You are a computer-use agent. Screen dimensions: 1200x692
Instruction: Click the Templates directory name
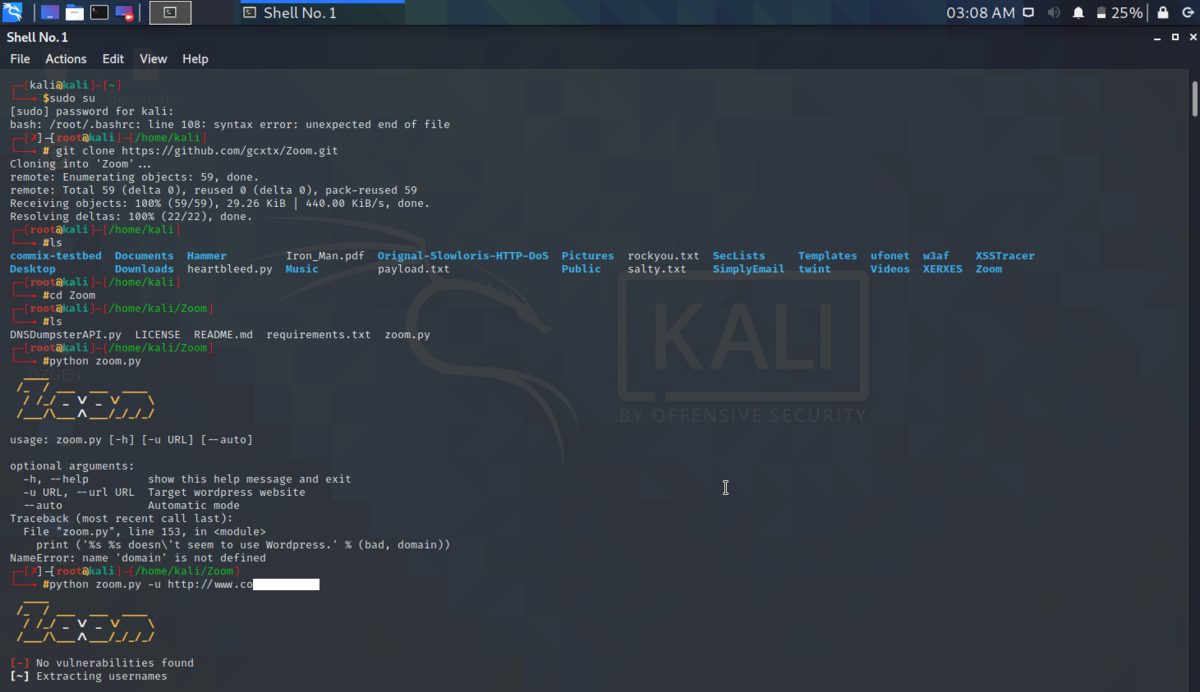coord(828,256)
